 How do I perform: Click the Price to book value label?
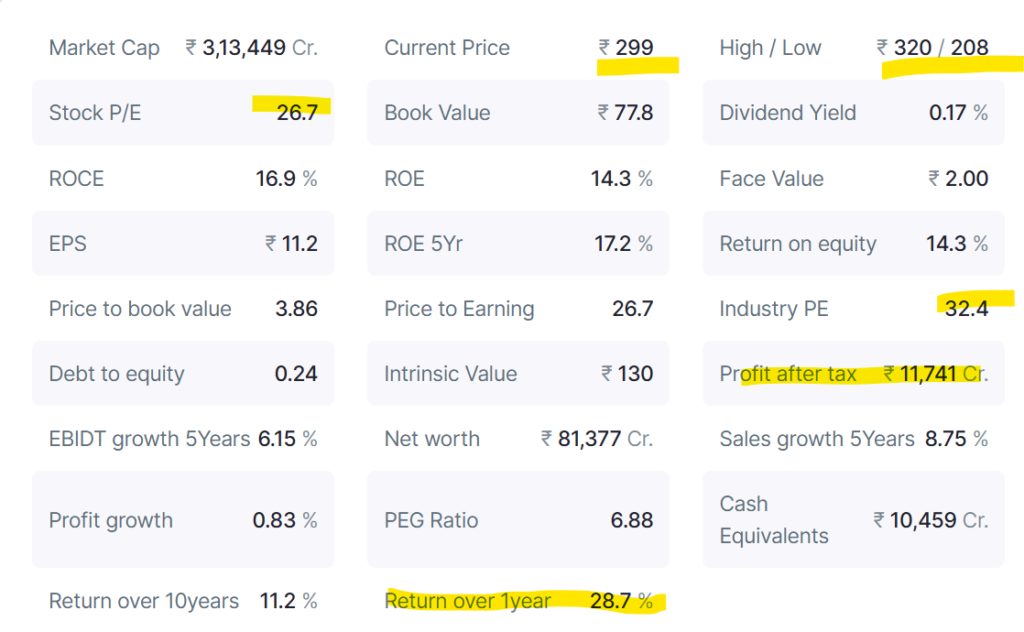click(140, 309)
